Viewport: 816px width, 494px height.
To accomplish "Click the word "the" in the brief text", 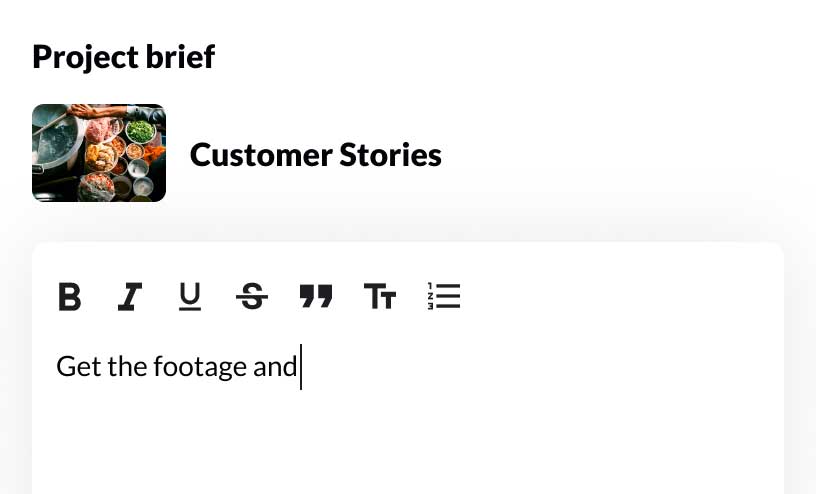I will pos(127,367).
